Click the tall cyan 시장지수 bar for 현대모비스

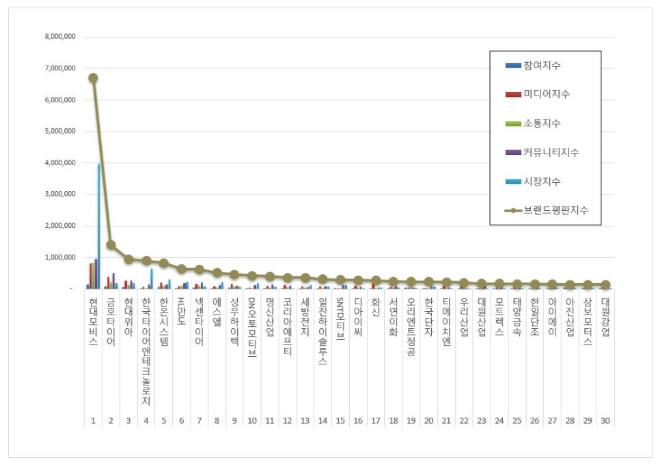(98, 226)
